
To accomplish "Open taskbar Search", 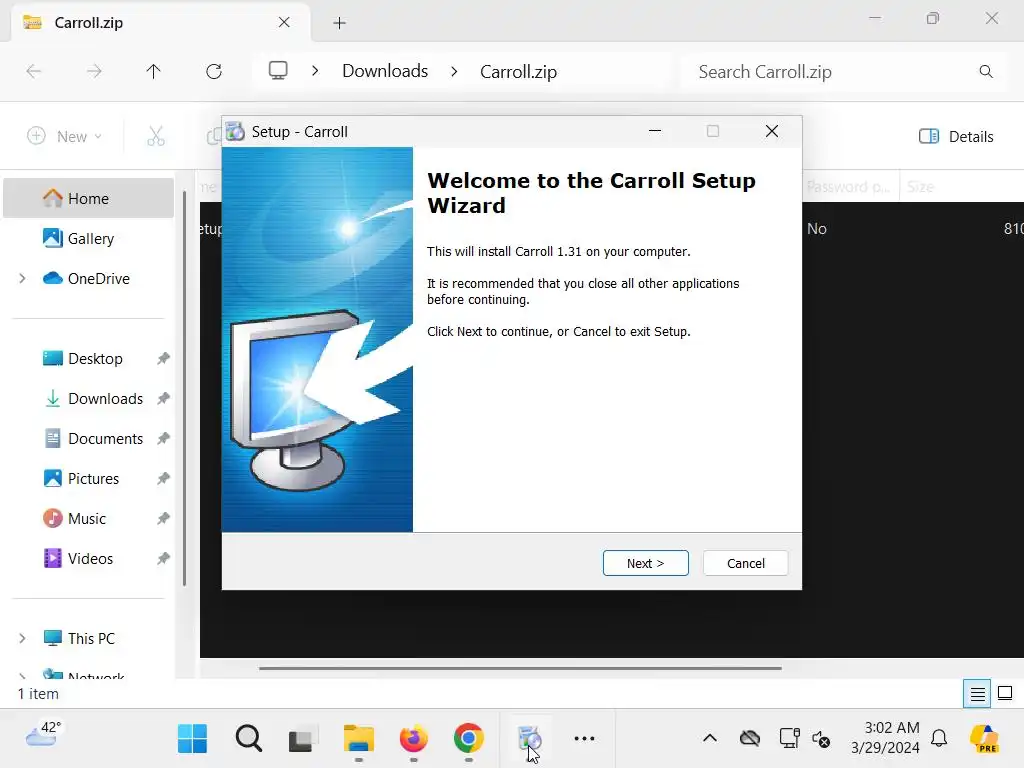I will [x=248, y=739].
